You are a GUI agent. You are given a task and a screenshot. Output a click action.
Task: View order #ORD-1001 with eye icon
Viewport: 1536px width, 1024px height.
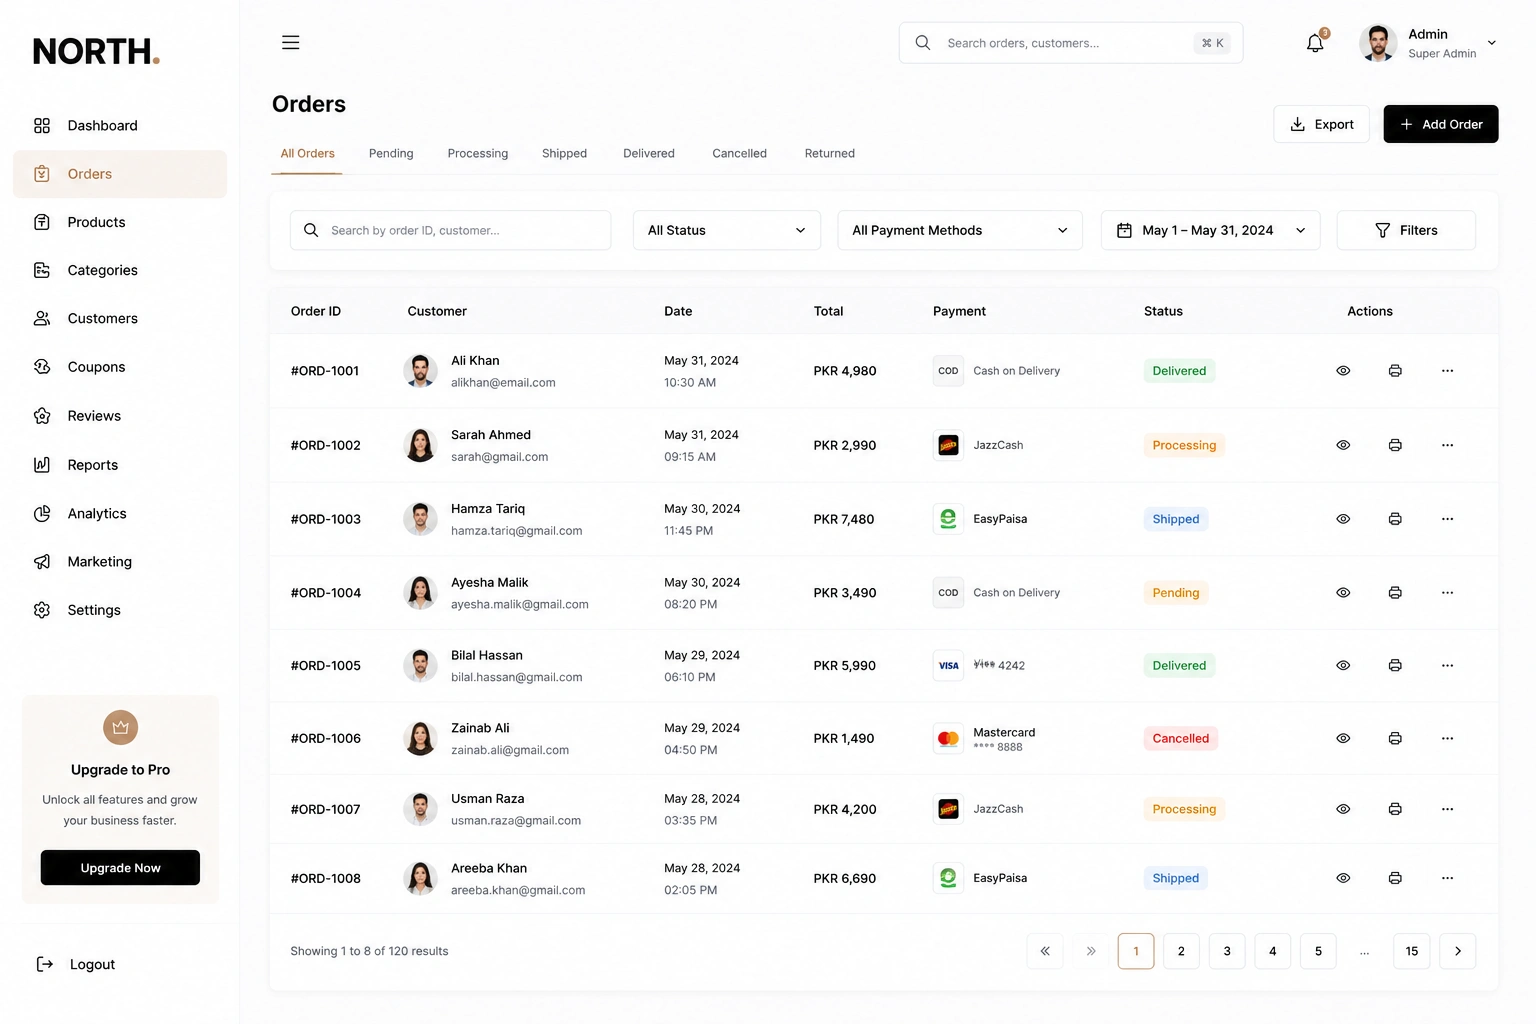(1343, 371)
